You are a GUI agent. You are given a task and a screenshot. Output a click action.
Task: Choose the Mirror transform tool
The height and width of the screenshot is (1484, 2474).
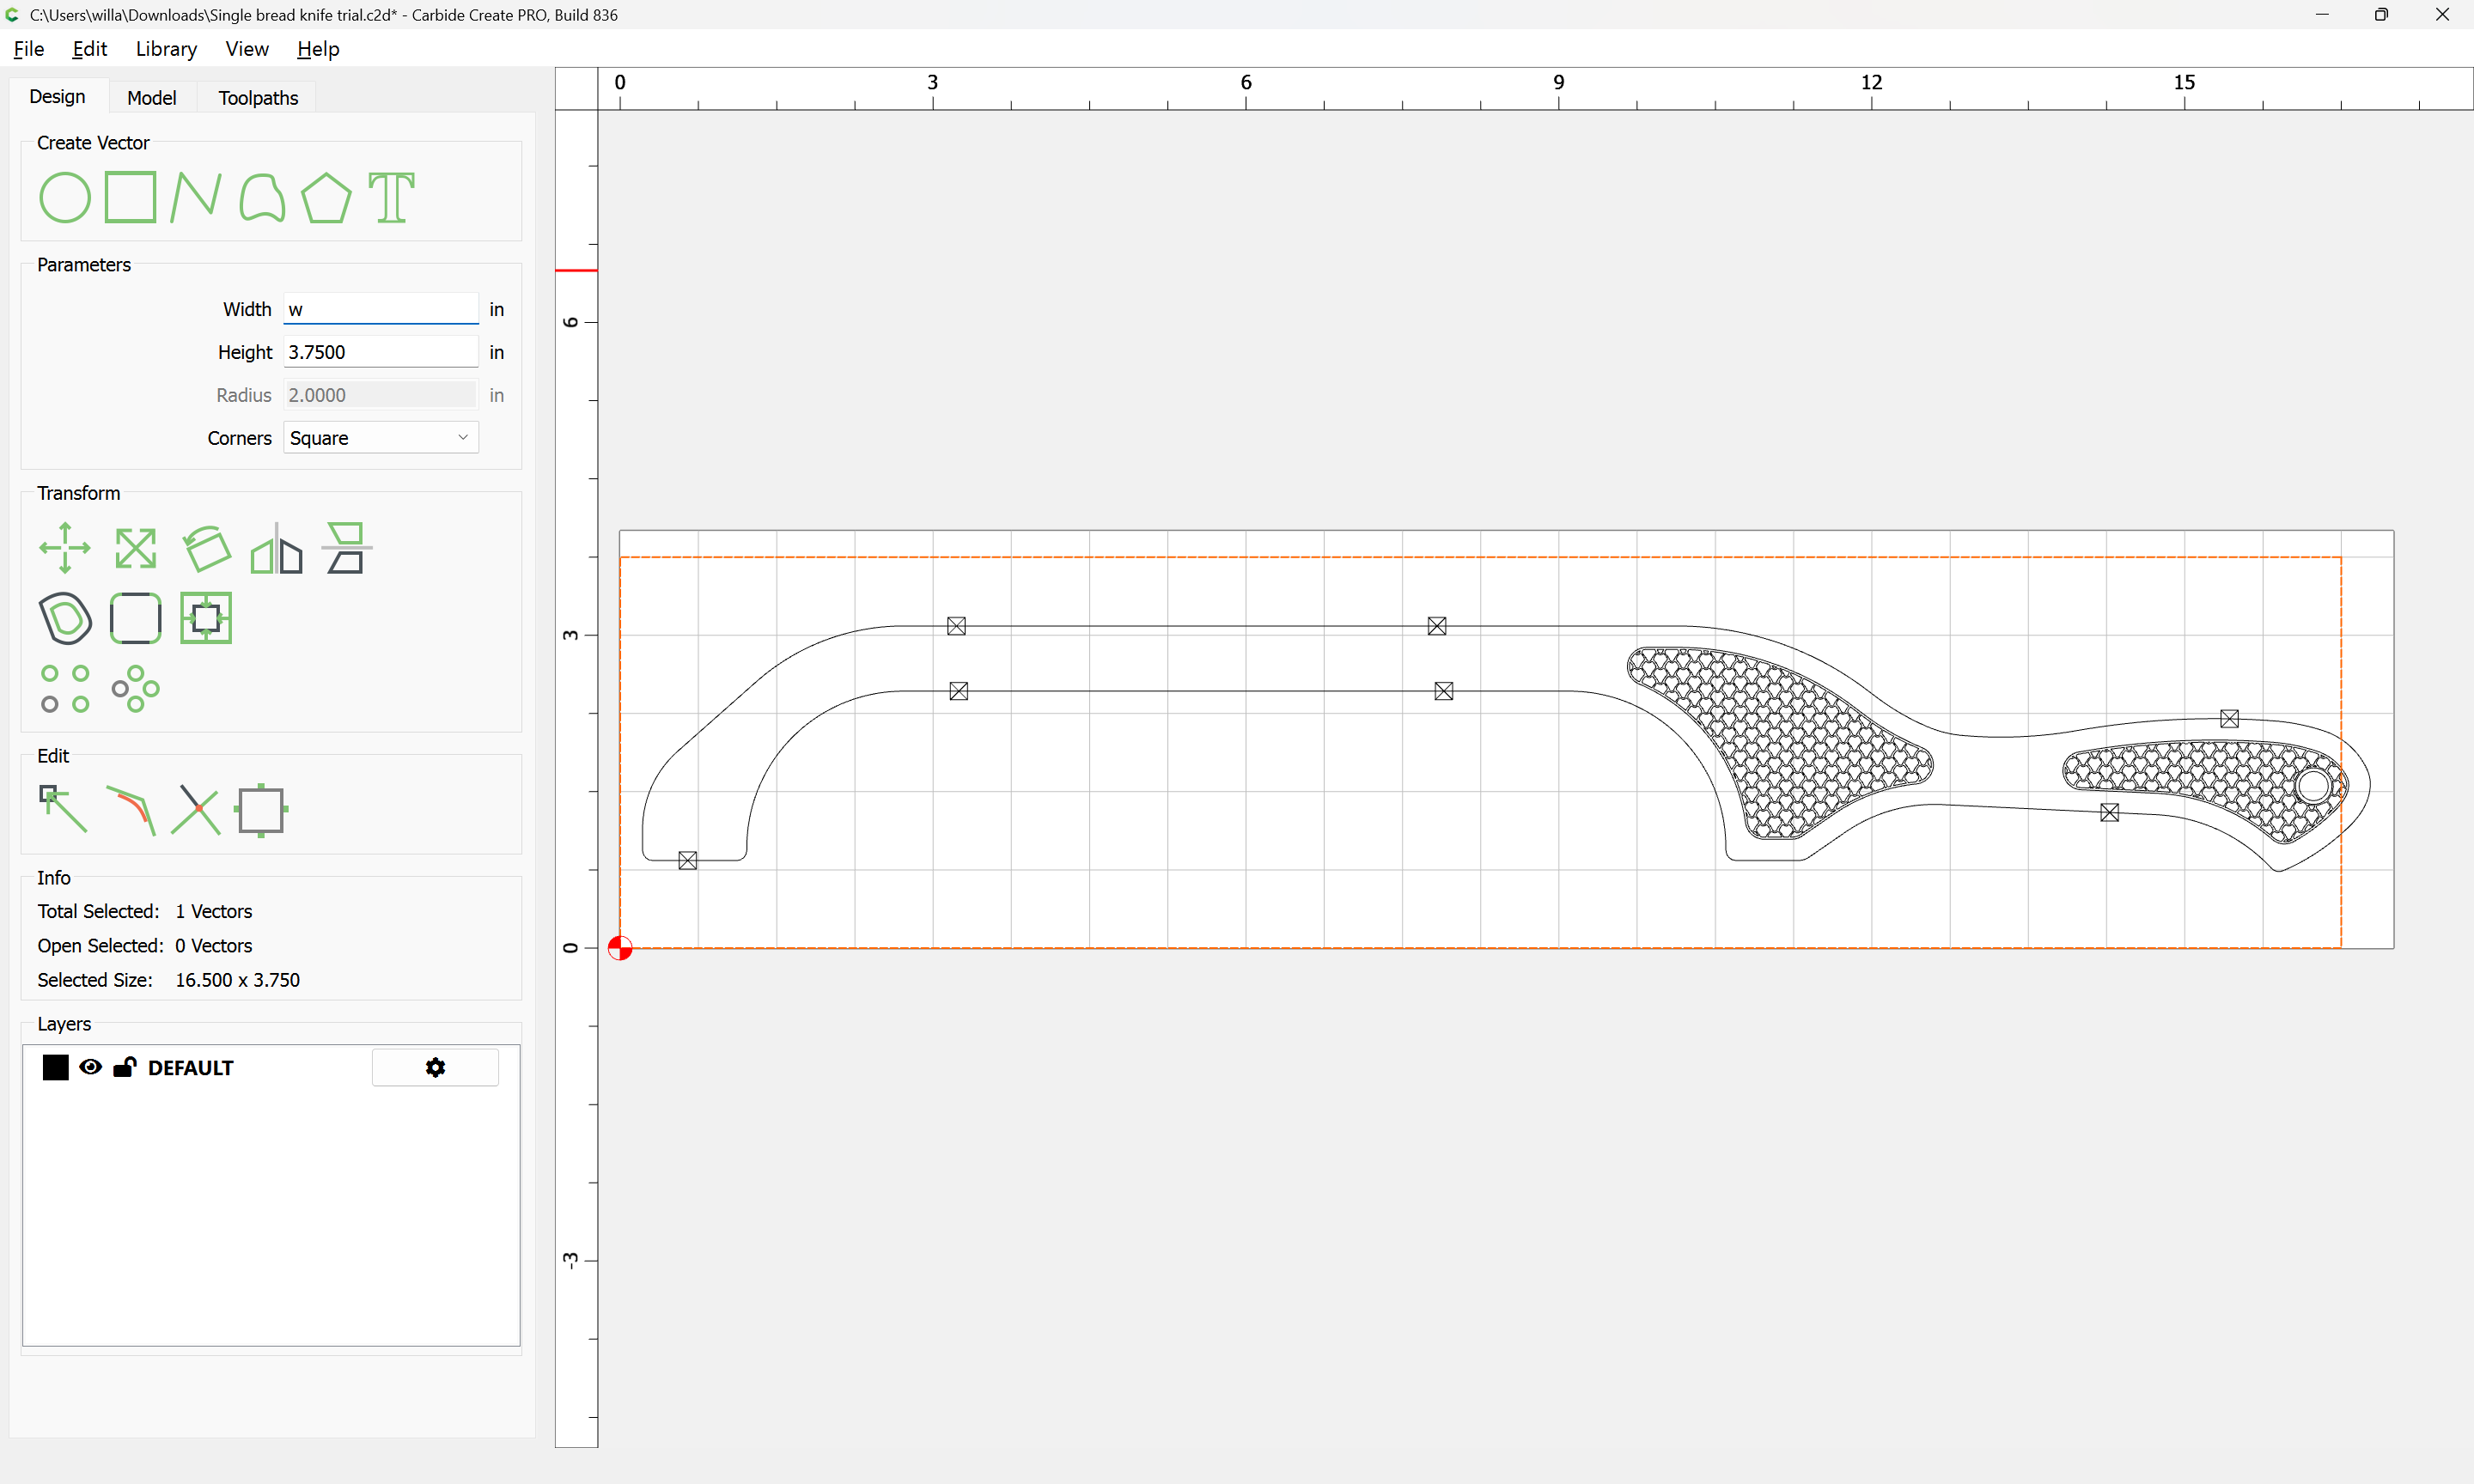(276, 548)
